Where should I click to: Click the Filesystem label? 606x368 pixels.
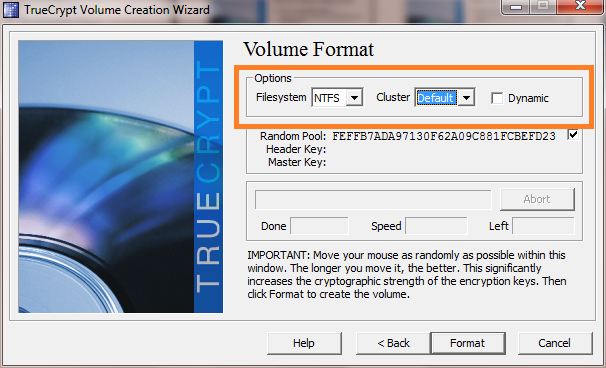click(281, 97)
